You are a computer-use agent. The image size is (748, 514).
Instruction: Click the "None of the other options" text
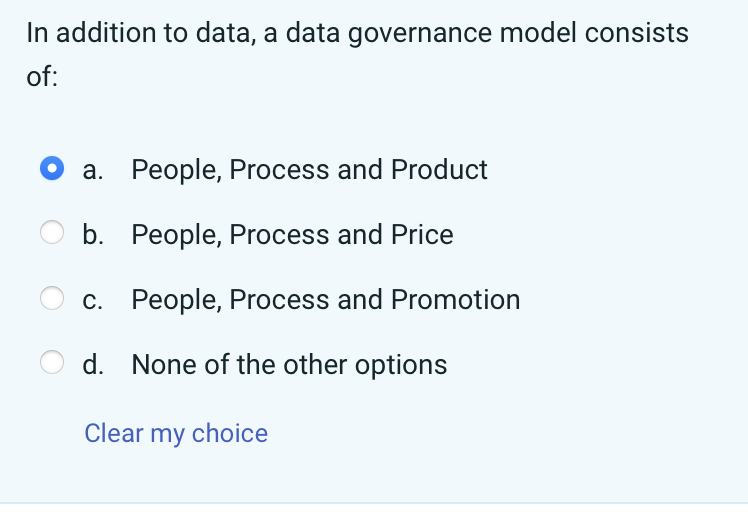click(x=289, y=364)
